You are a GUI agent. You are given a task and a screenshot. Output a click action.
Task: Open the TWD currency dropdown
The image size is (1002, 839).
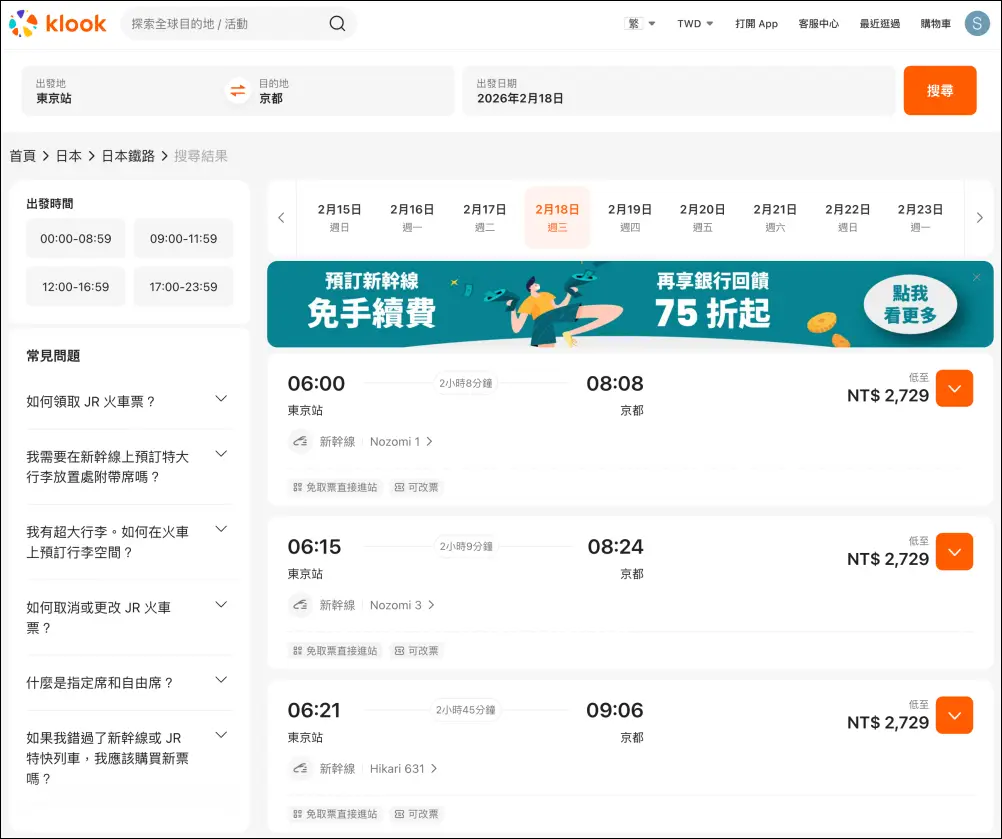point(695,24)
